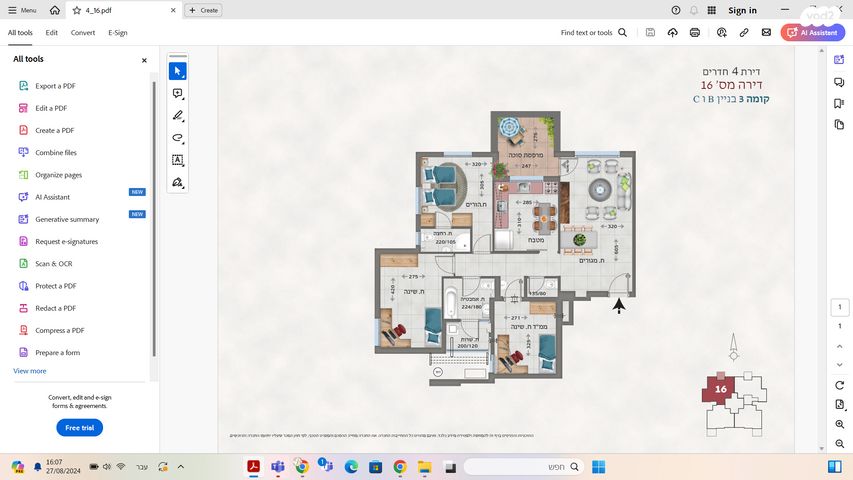This screenshot has height=480, width=853.
Task: Close the All tools panel
Action: (x=144, y=60)
